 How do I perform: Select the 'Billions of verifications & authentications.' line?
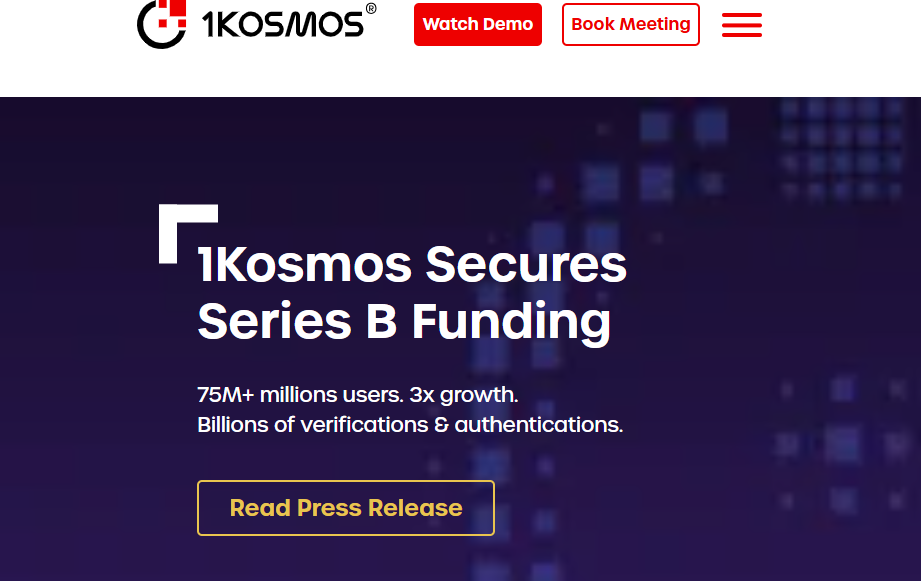pyautogui.click(x=410, y=425)
